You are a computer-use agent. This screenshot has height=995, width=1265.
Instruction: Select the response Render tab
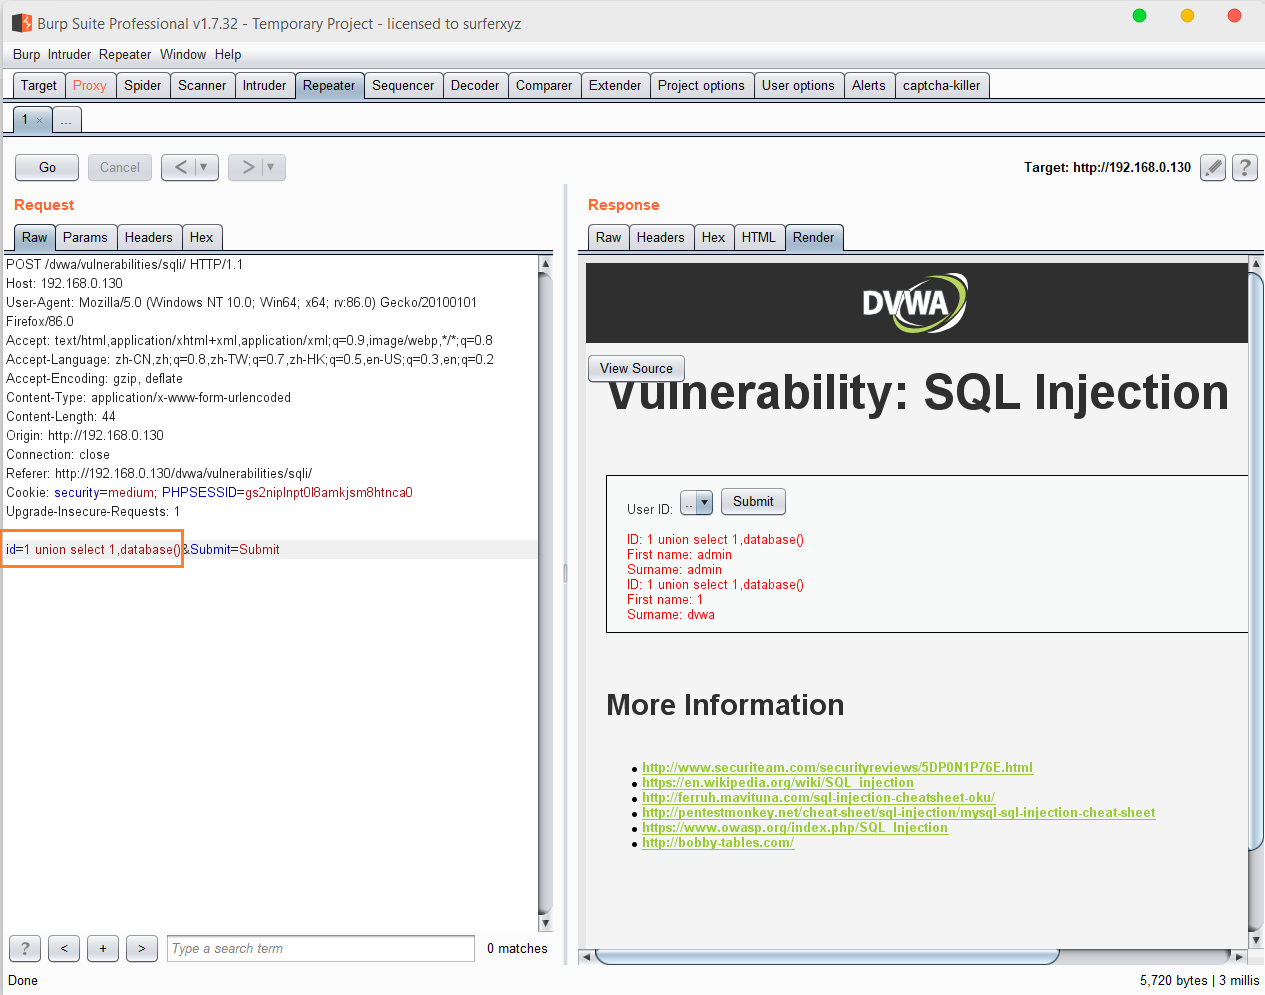[x=814, y=238]
